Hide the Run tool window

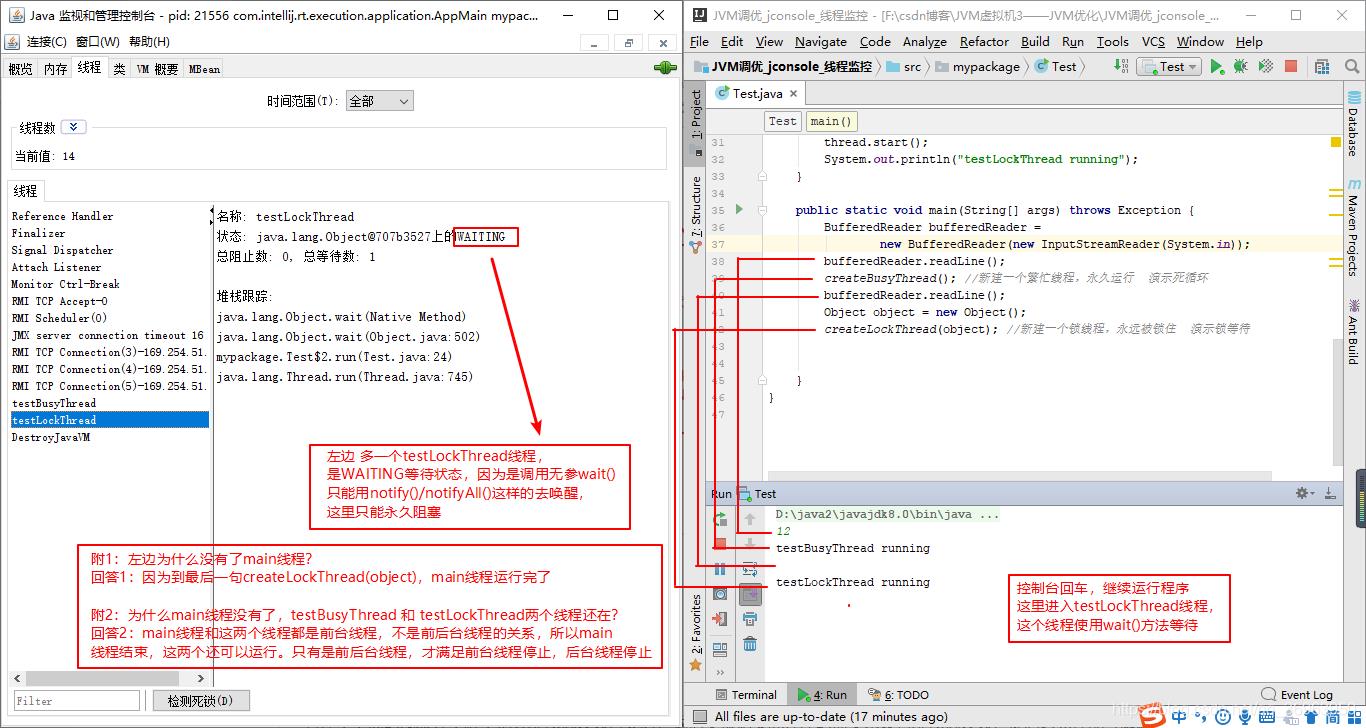[1329, 493]
